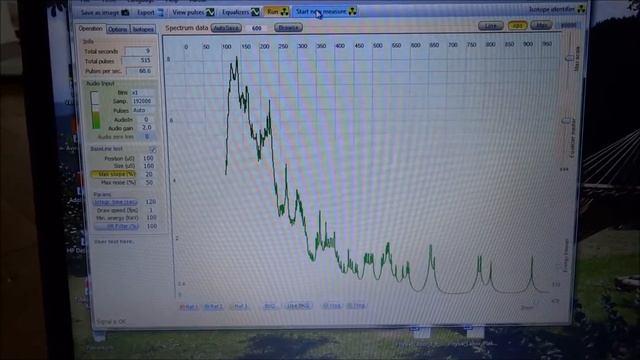Viewport: 640px width, 360px height.
Task: Click the BKG link below the chart
Action: click(269, 306)
